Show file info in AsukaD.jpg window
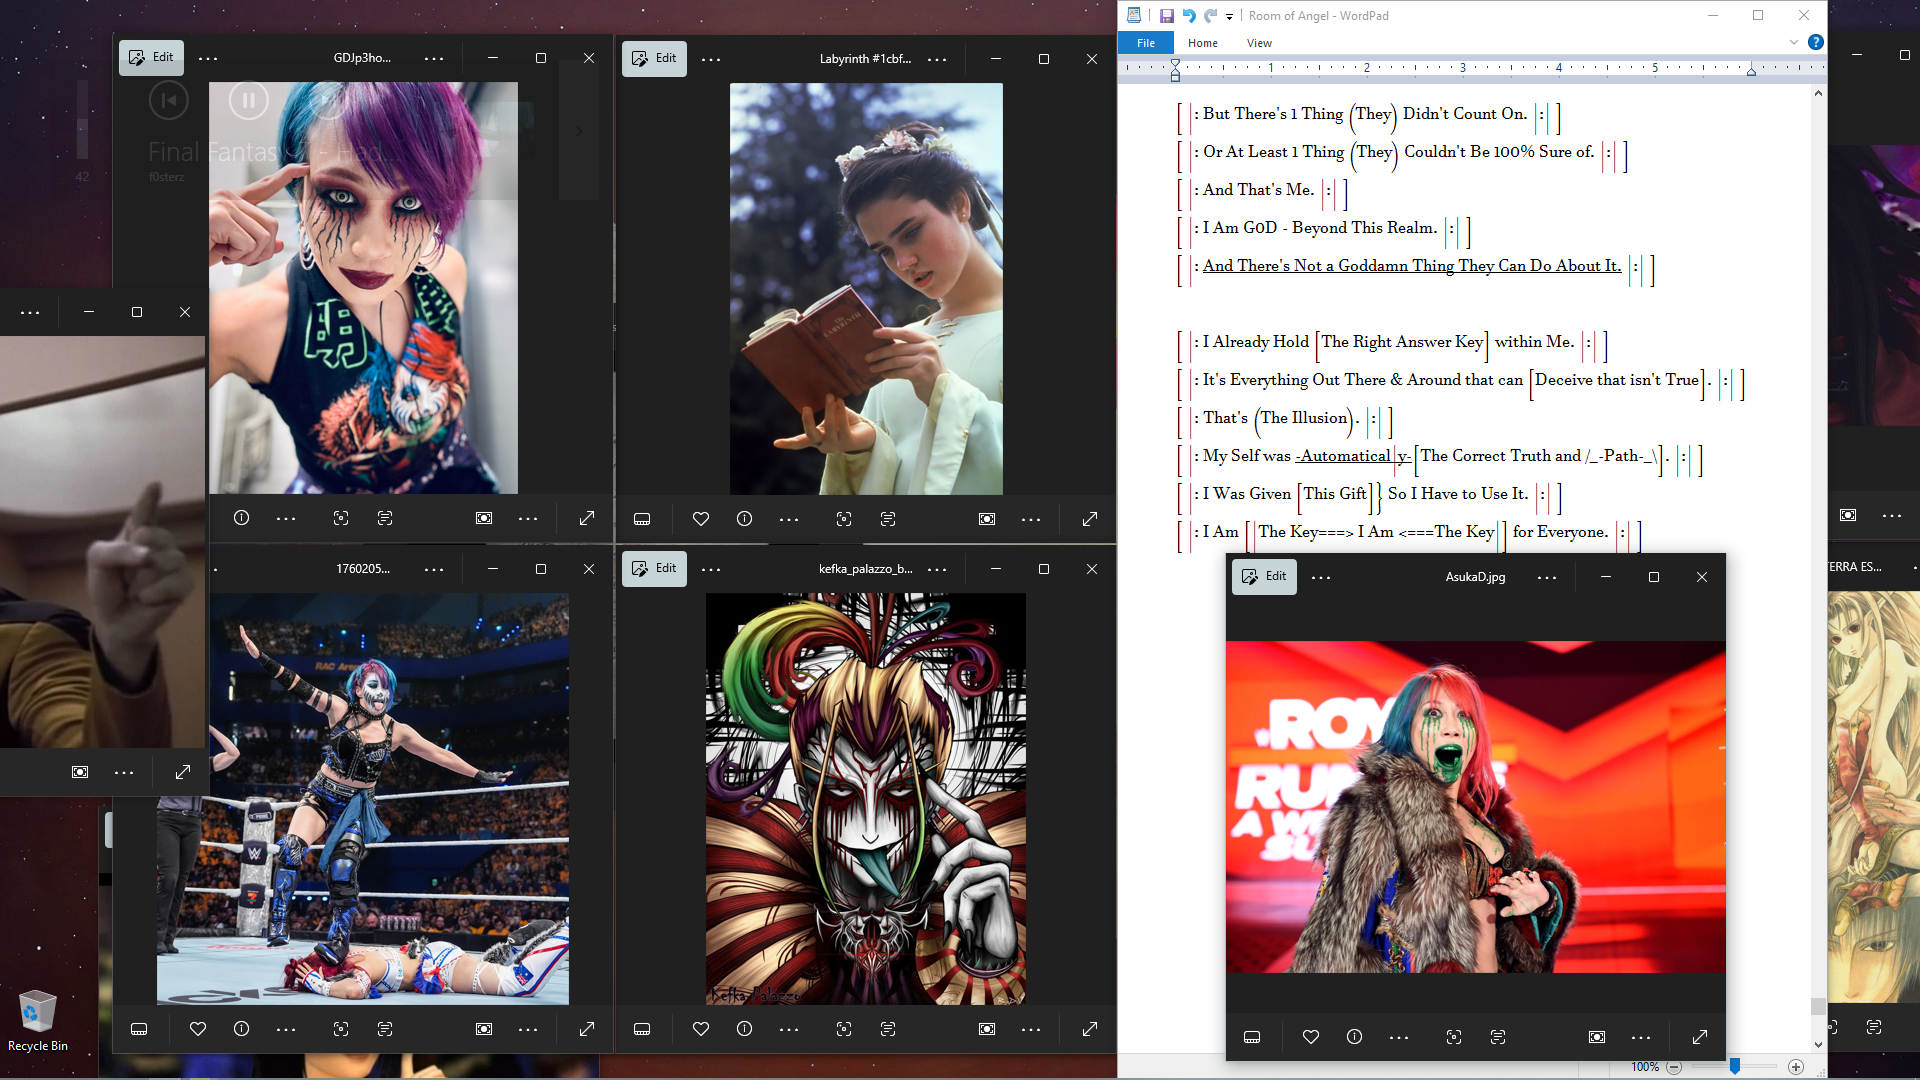Image resolution: width=1920 pixels, height=1080 pixels. tap(1354, 1037)
